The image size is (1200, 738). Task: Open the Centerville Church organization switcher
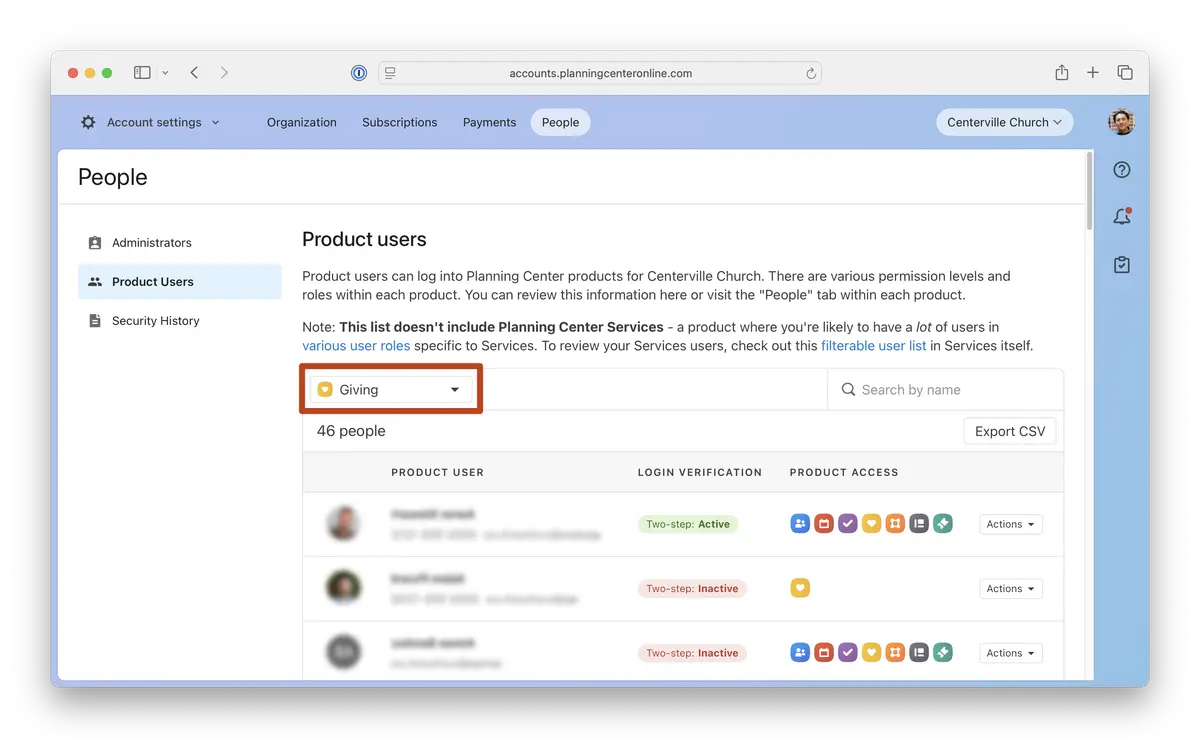point(1004,122)
